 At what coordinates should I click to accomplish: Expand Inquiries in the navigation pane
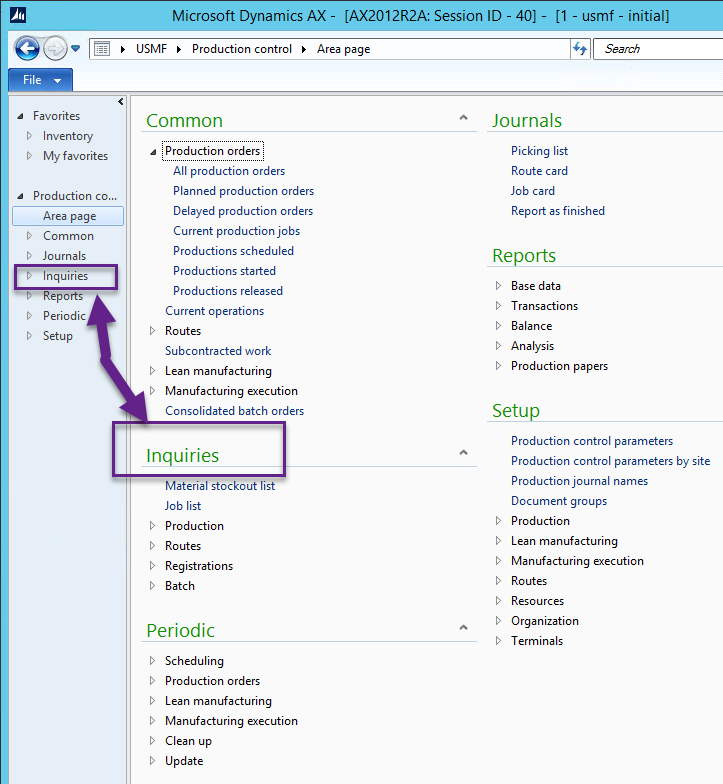[29, 276]
